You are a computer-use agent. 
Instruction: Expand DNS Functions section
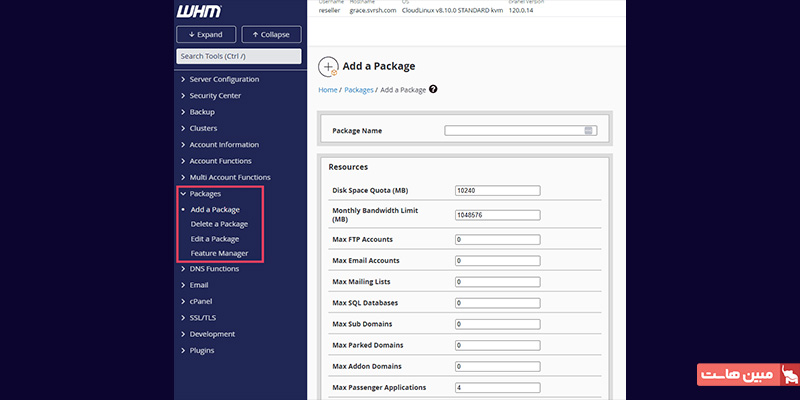pos(214,268)
